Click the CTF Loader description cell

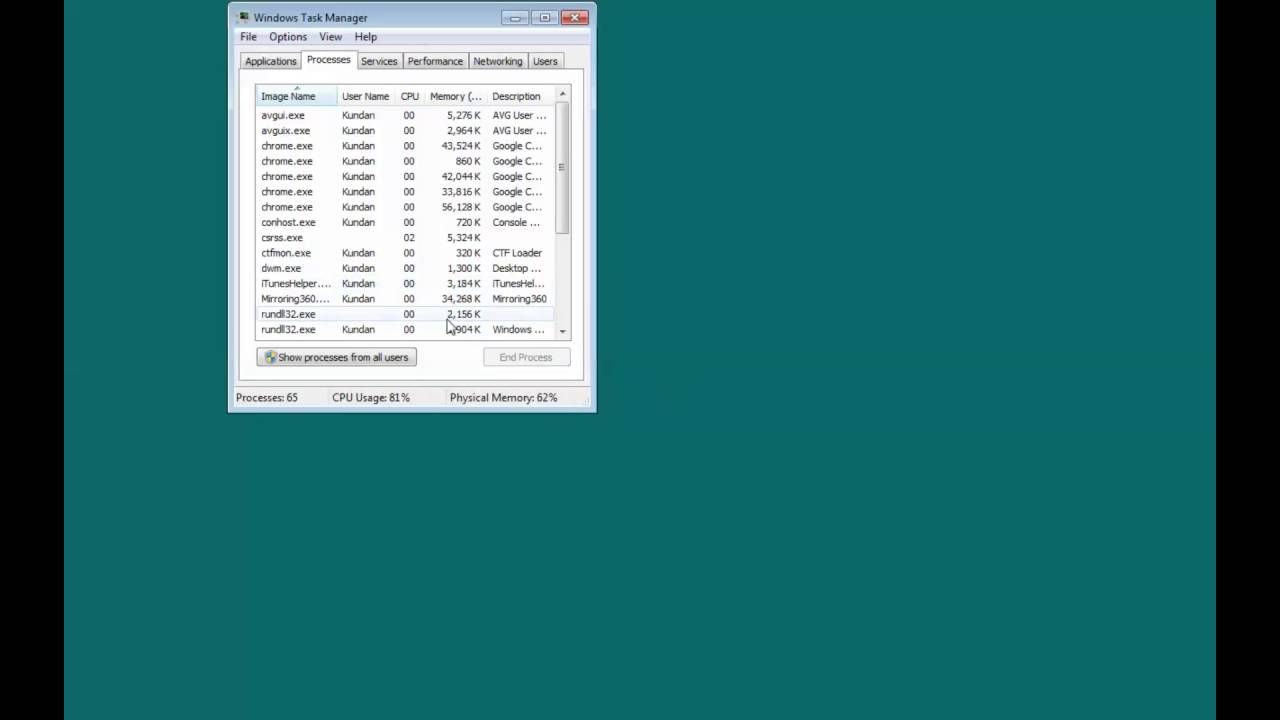click(x=517, y=253)
